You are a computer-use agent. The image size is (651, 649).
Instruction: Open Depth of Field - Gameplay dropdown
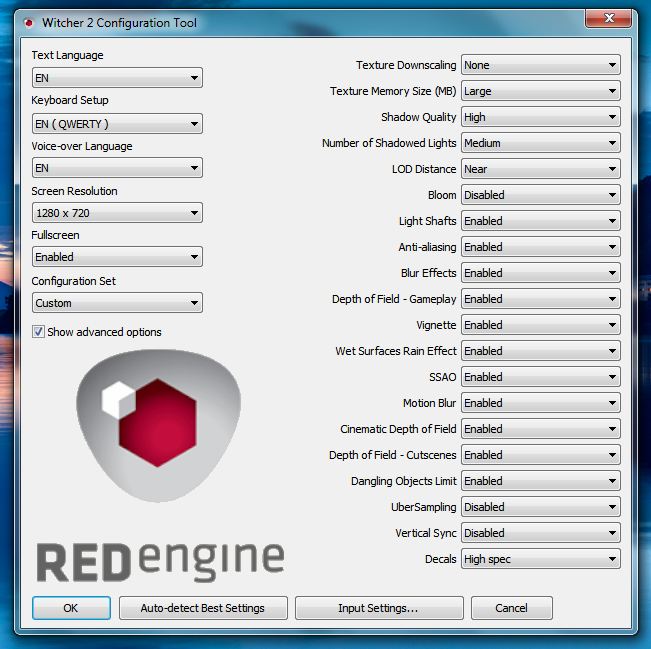(x=541, y=299)
